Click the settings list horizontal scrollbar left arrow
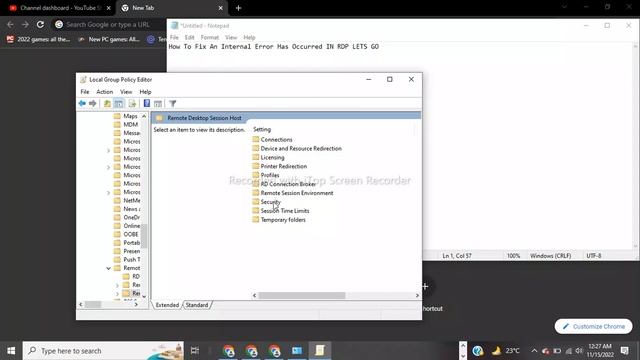Screen dimensions: 640x360 [x=255, y=296]
